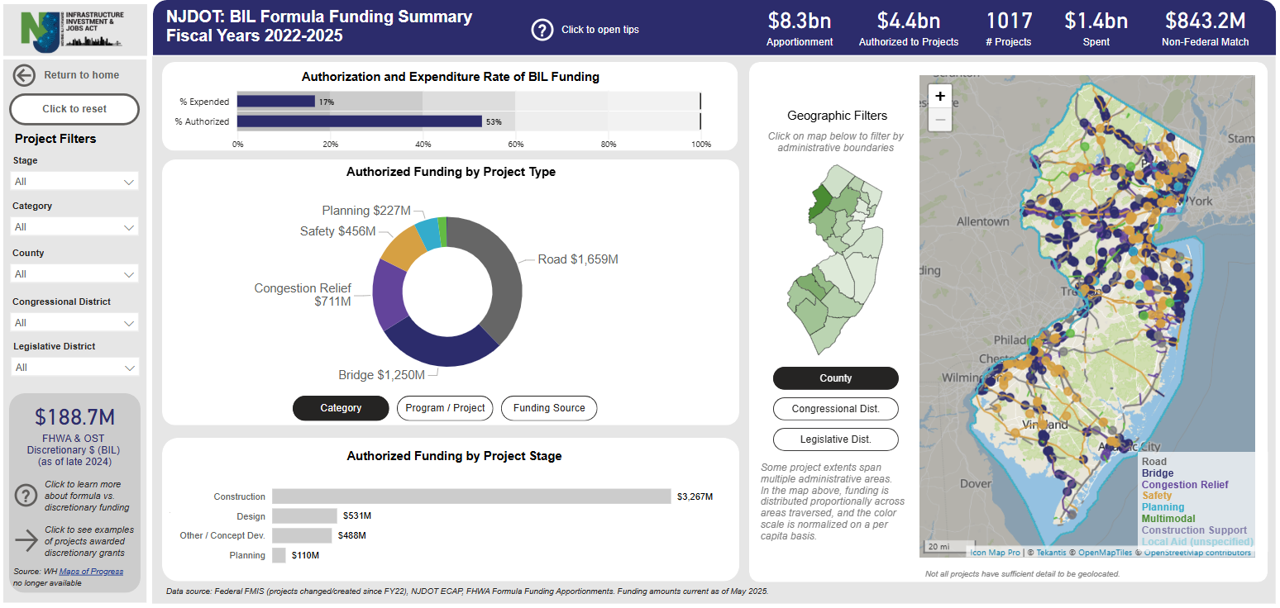Open the Congressional District dropdown
The image size is (1280, 608).
click(74, 323)
